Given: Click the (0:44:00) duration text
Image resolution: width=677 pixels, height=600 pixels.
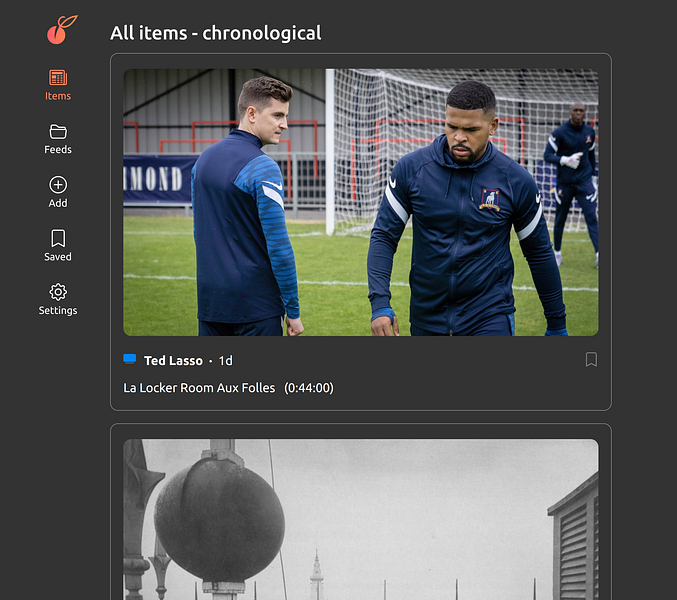Looking at the screenshot, I should [309, 388].
